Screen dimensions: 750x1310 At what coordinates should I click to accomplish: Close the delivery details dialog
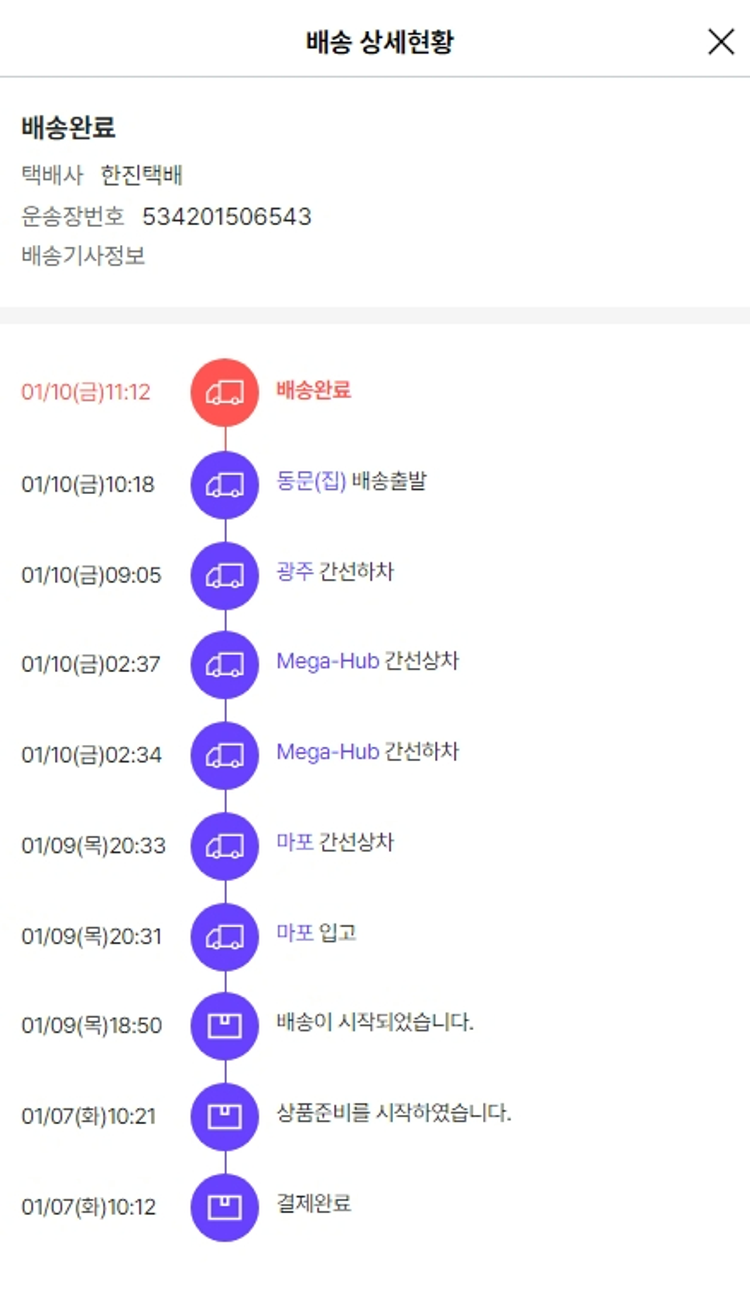click(720, 41)
